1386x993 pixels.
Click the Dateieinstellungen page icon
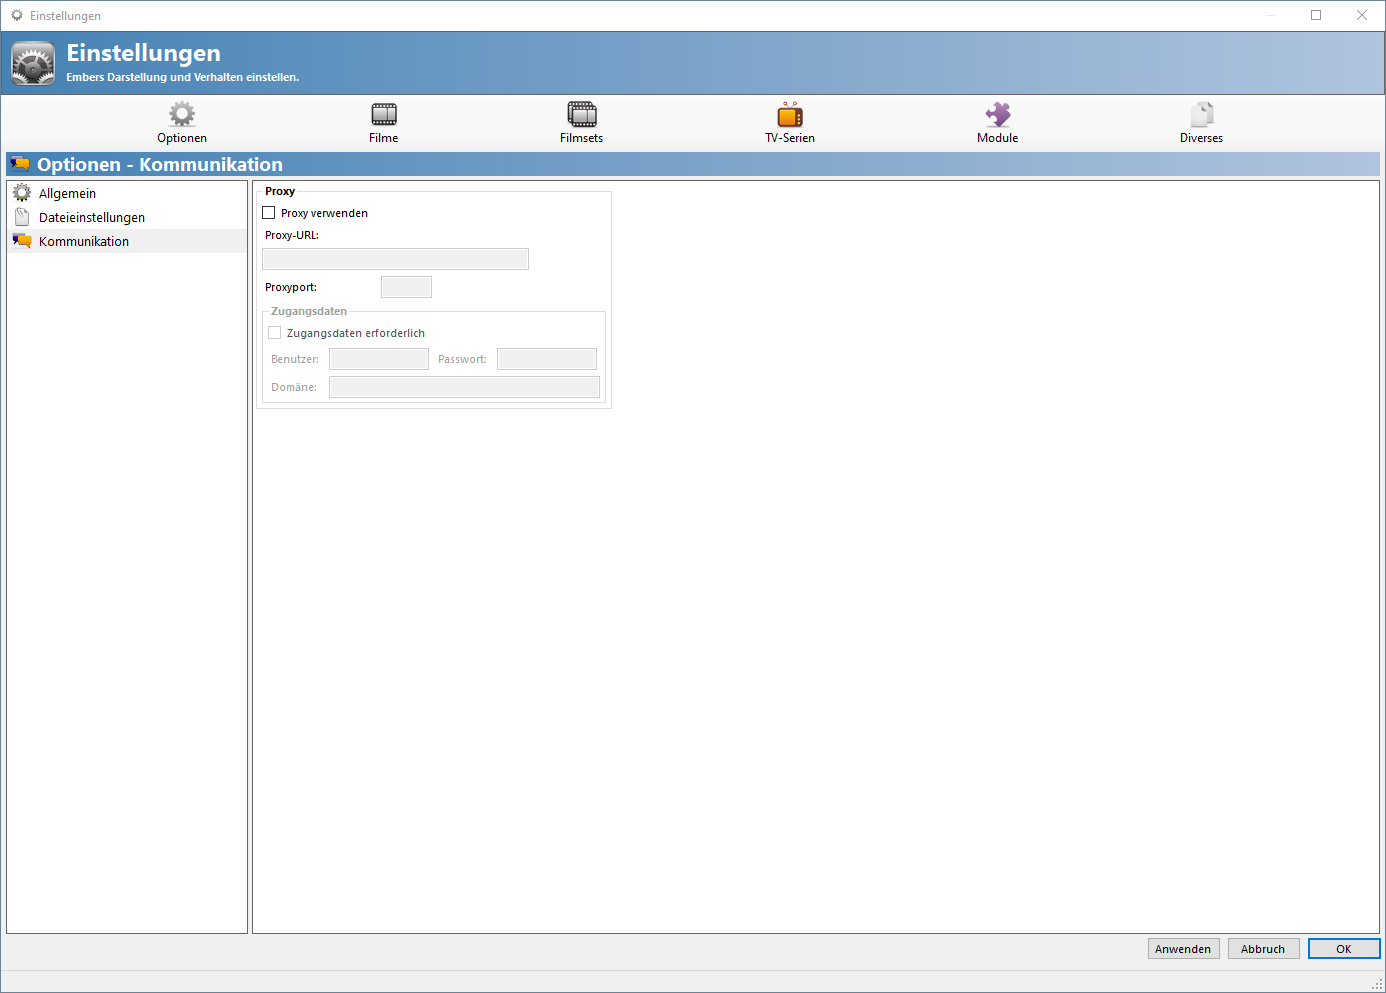coord(22,217)
